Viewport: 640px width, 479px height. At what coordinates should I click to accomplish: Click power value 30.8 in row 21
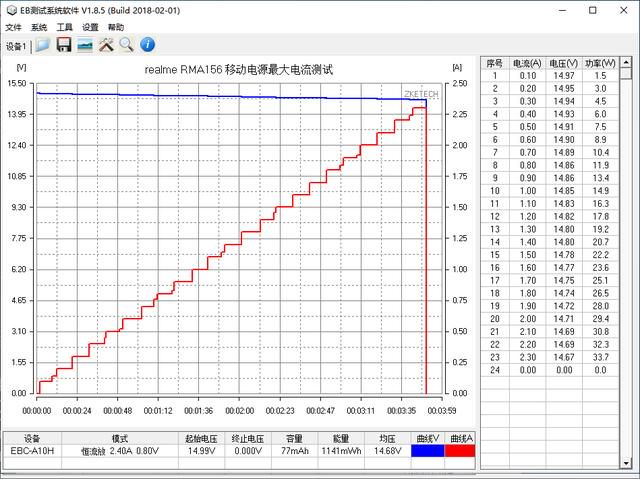tap(600, 332)
